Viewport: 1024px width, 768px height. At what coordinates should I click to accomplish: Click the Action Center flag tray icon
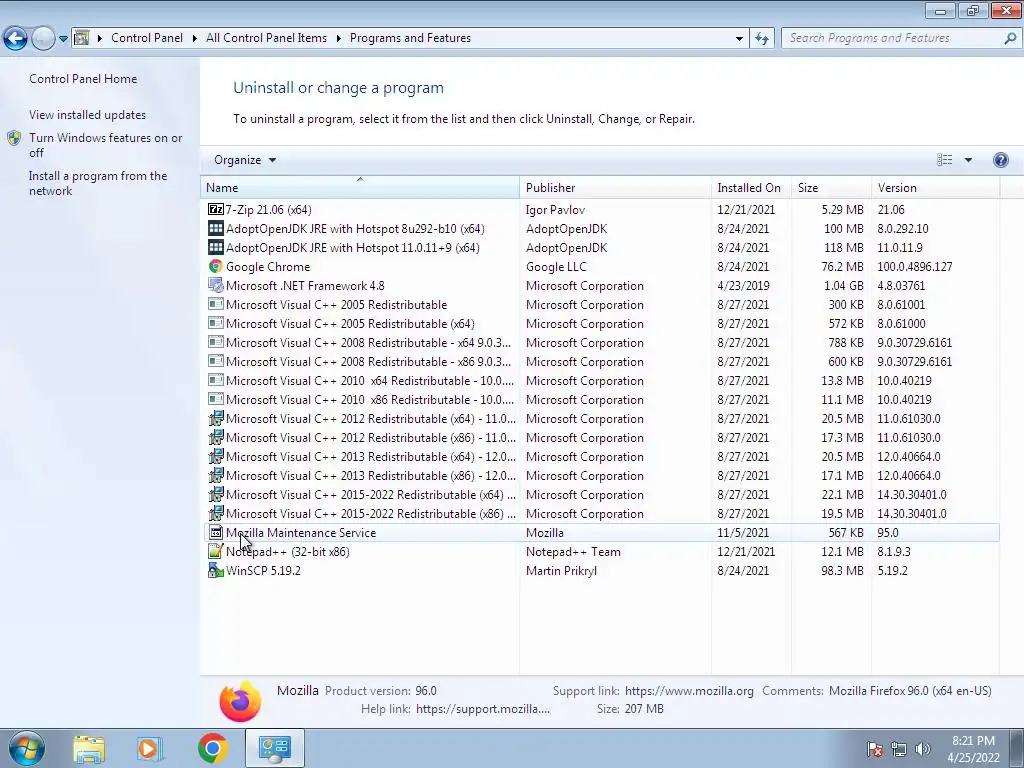point(875,749)
